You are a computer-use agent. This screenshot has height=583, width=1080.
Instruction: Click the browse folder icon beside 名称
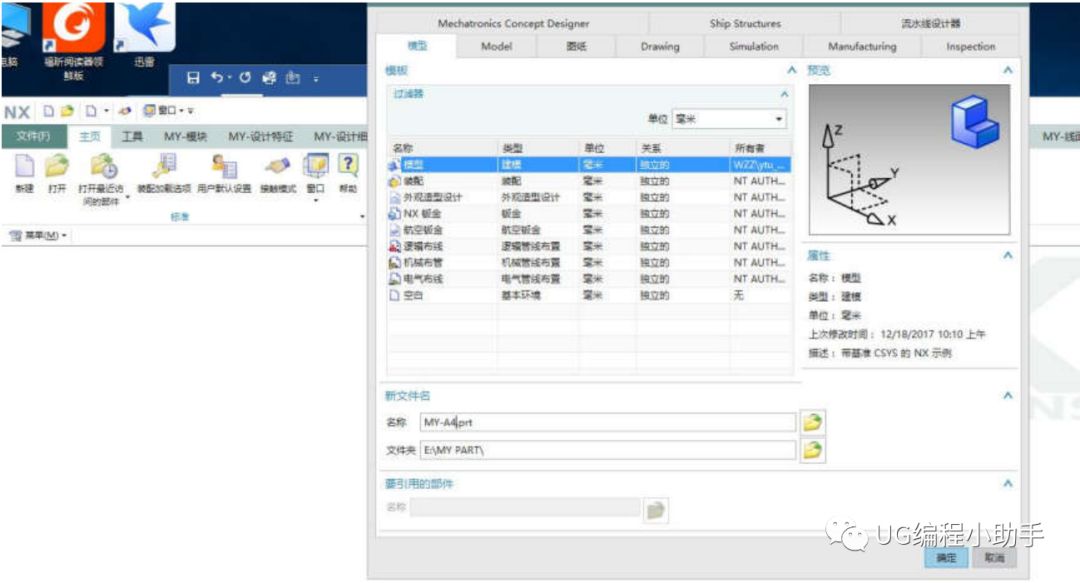click(812, 422)
